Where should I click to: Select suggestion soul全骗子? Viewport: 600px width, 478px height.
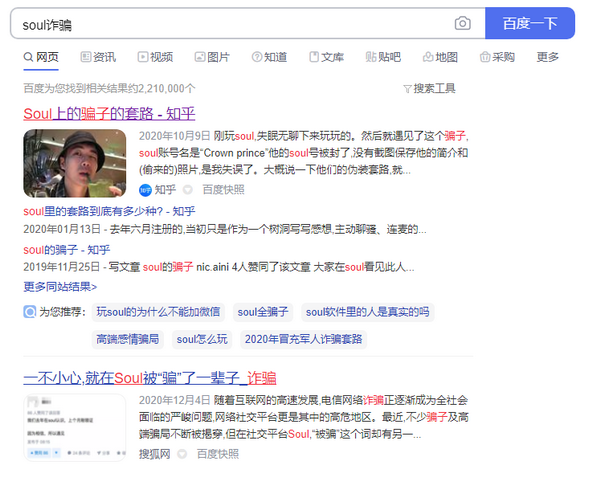[x=263, y=312]
